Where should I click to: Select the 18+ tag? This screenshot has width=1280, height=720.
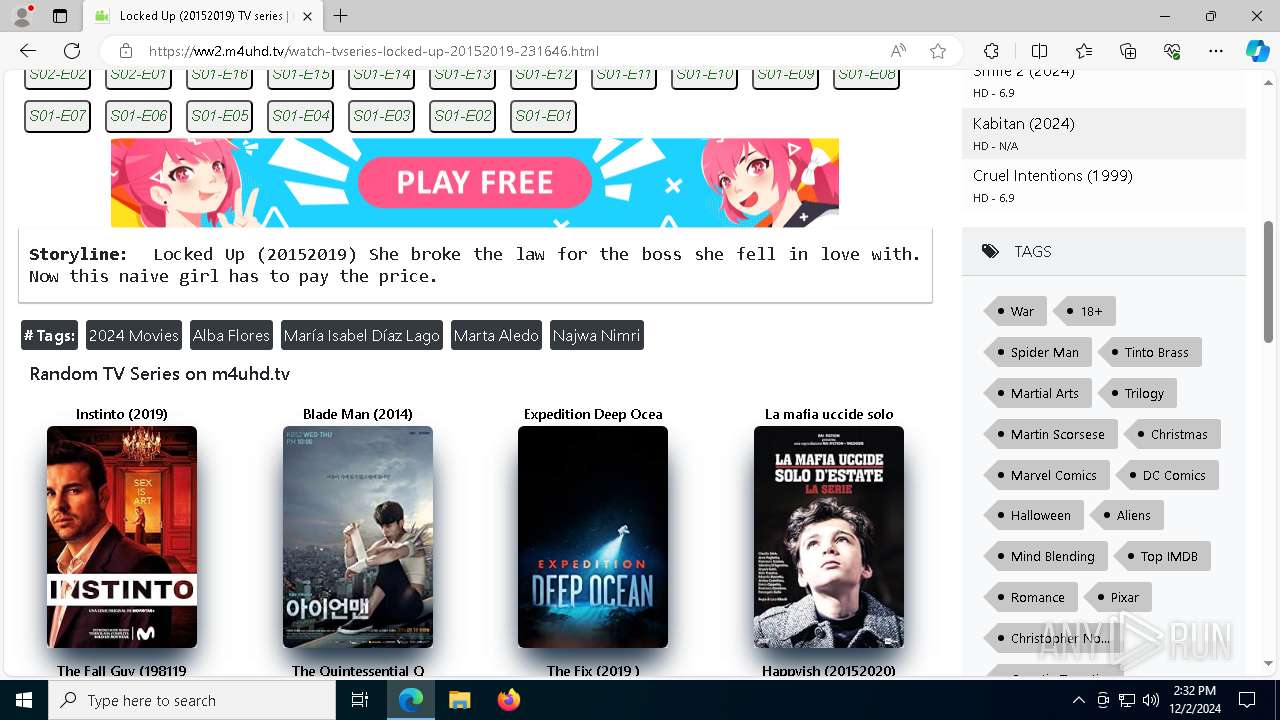click(1085, 311)
